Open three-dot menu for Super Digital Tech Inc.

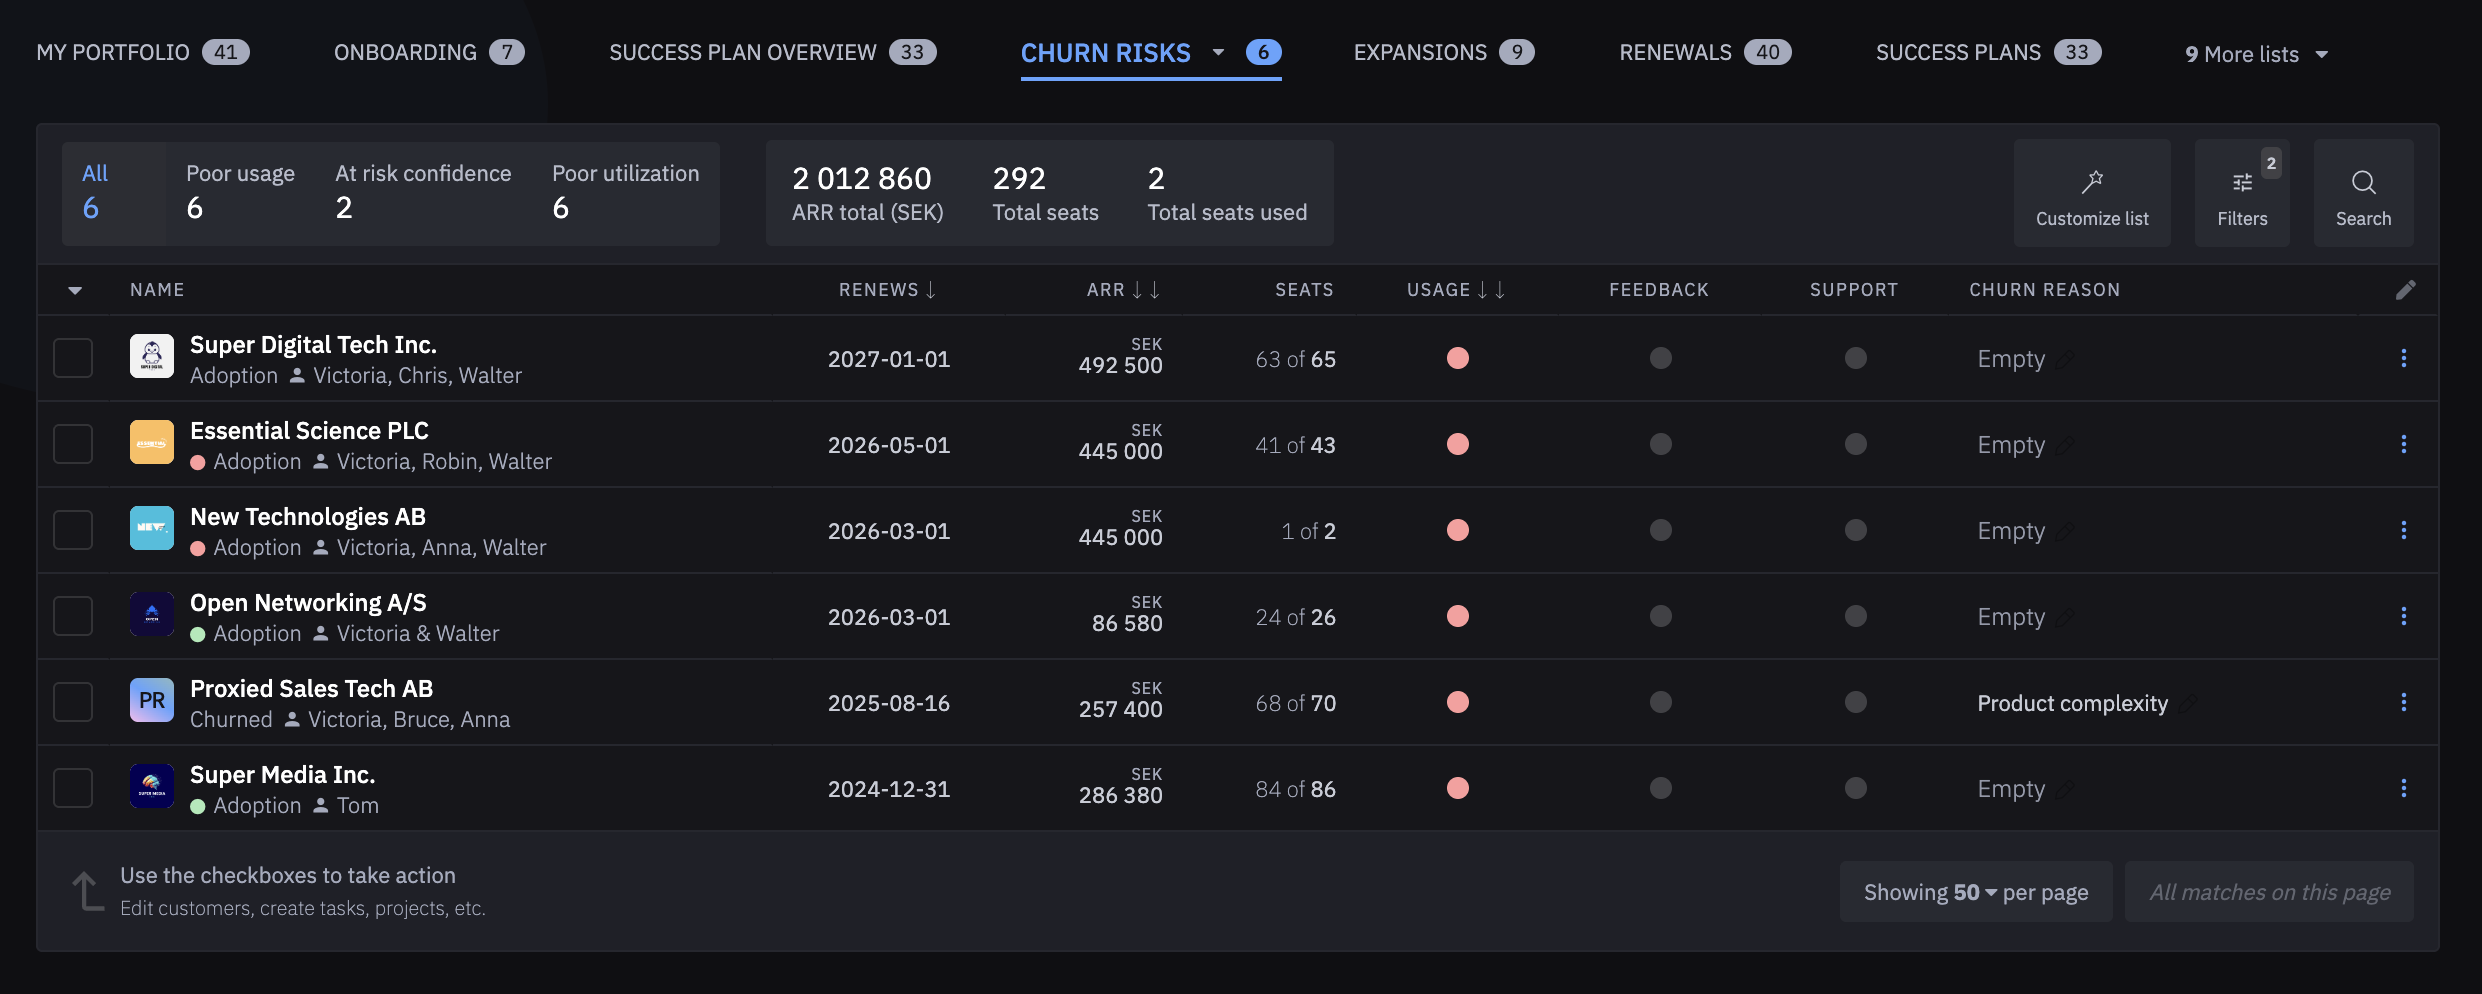(x=2403, y=358)
